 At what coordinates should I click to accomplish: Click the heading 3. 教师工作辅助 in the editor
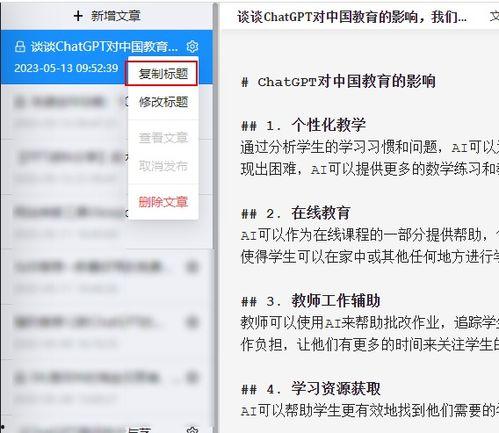click(x=323, y=301)
